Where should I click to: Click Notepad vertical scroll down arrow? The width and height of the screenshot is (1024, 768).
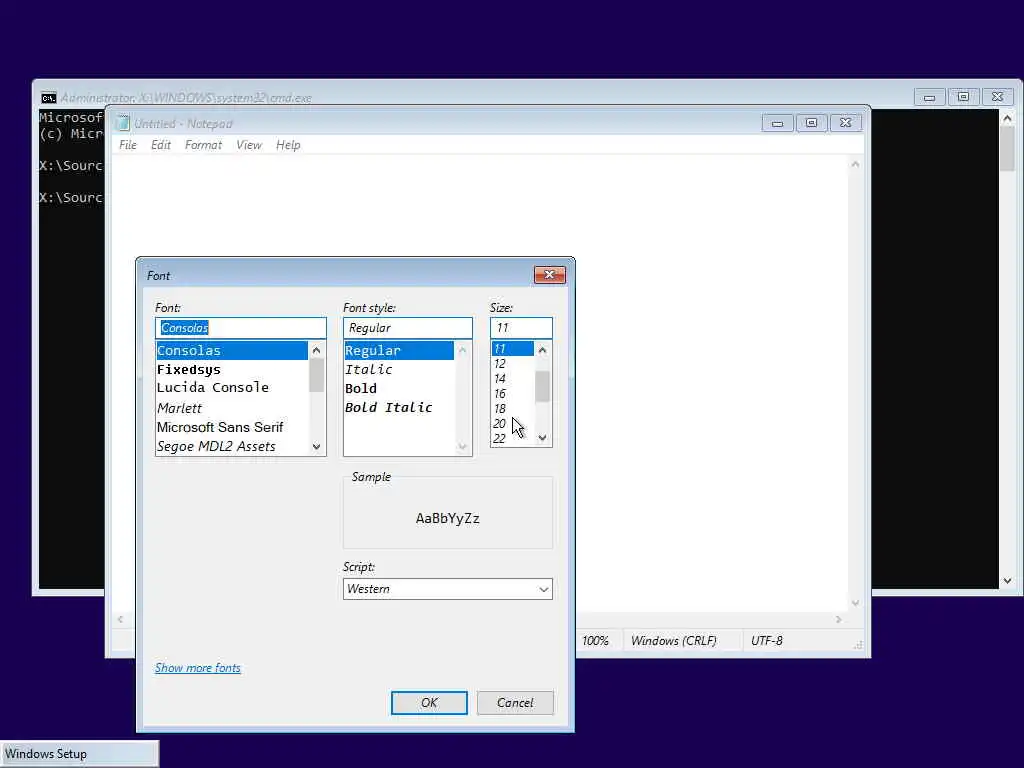[856, 603]
